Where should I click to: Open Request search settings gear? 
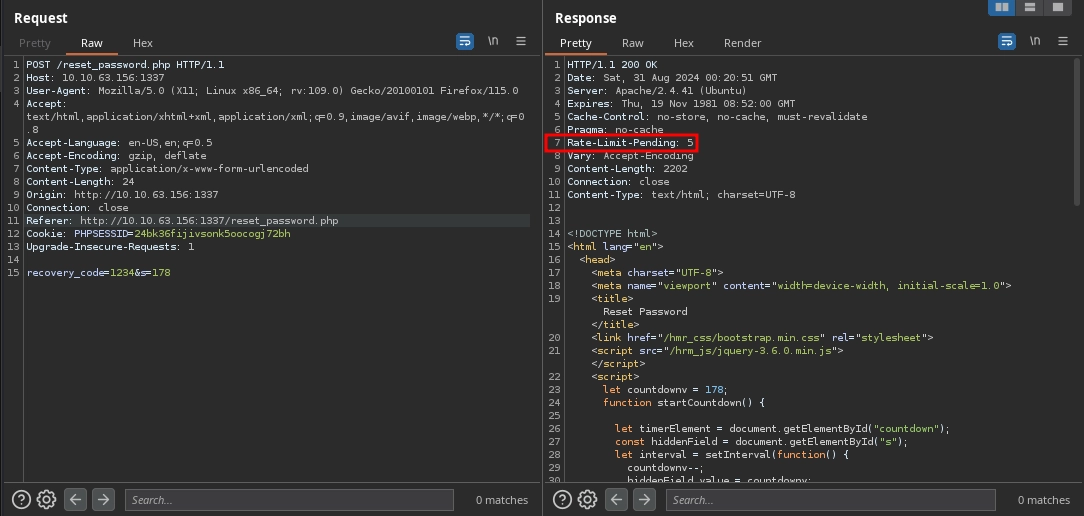coord(46,500)
